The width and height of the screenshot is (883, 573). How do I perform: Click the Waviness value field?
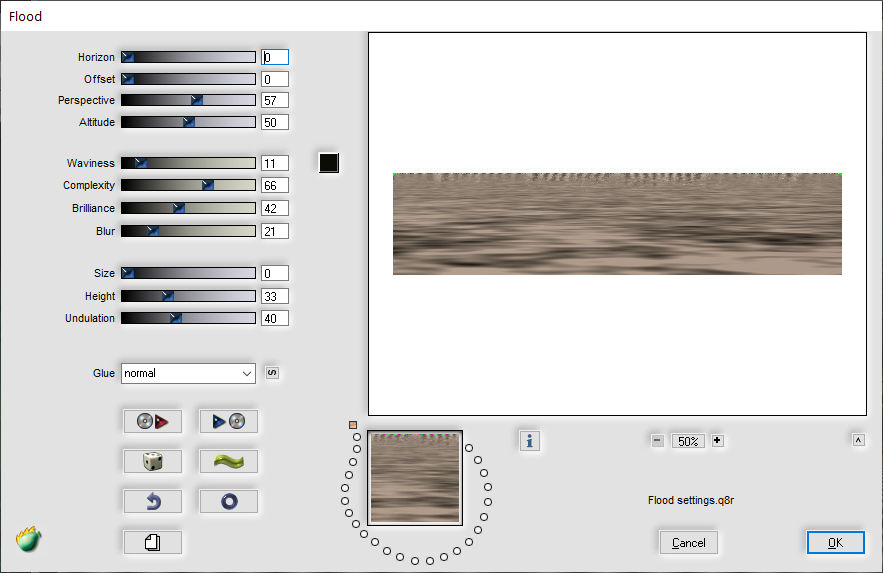point(275,163)
